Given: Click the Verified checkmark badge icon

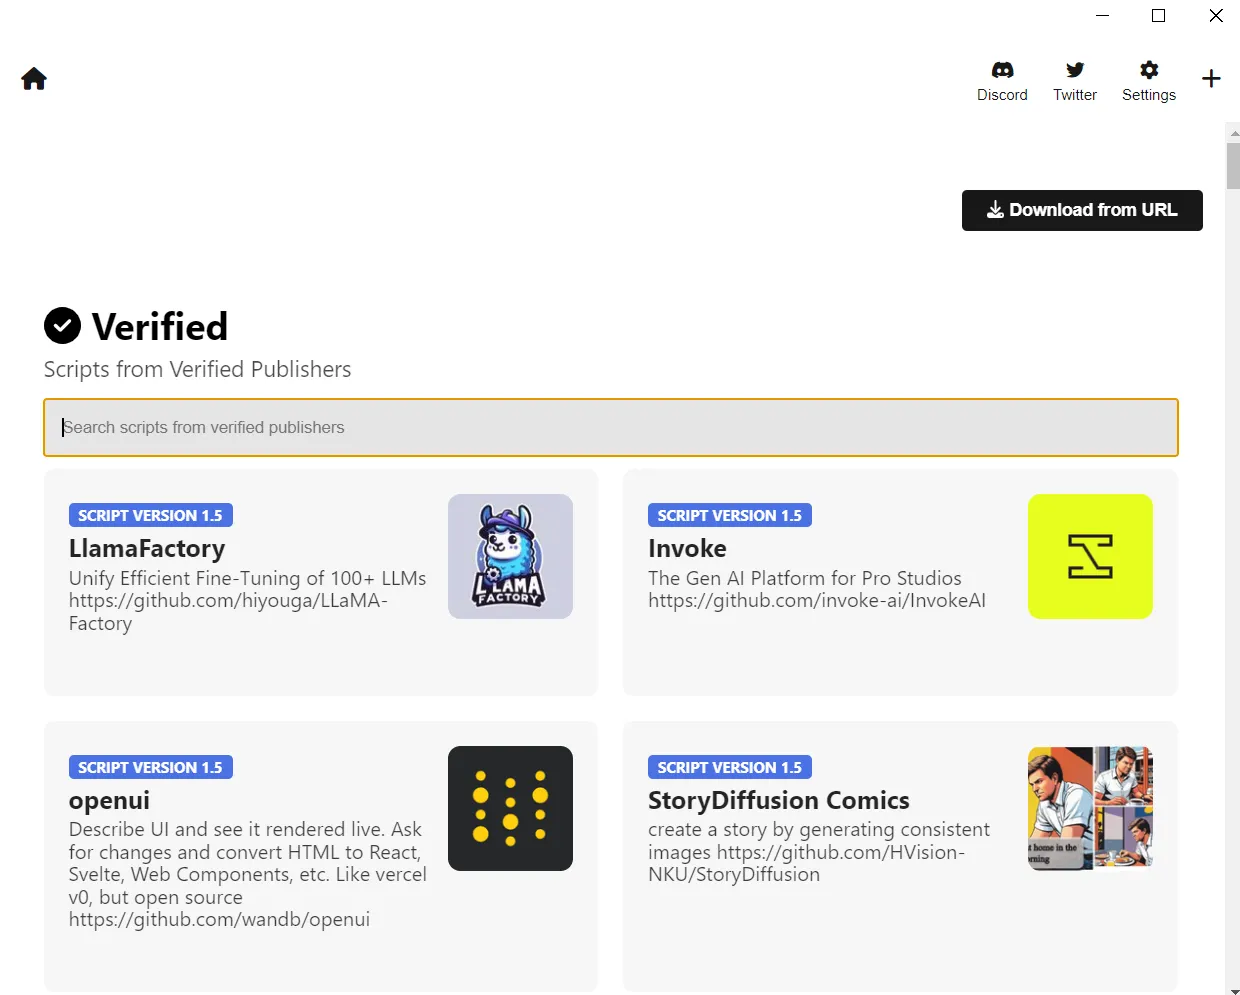Looking at the screenshot, I should click(x=62, y=325).
